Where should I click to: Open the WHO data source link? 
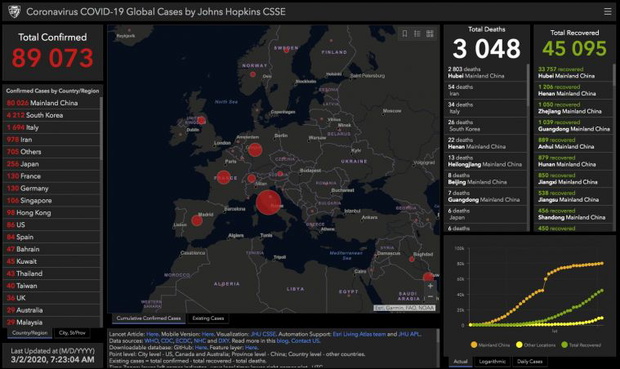point(151,341)
